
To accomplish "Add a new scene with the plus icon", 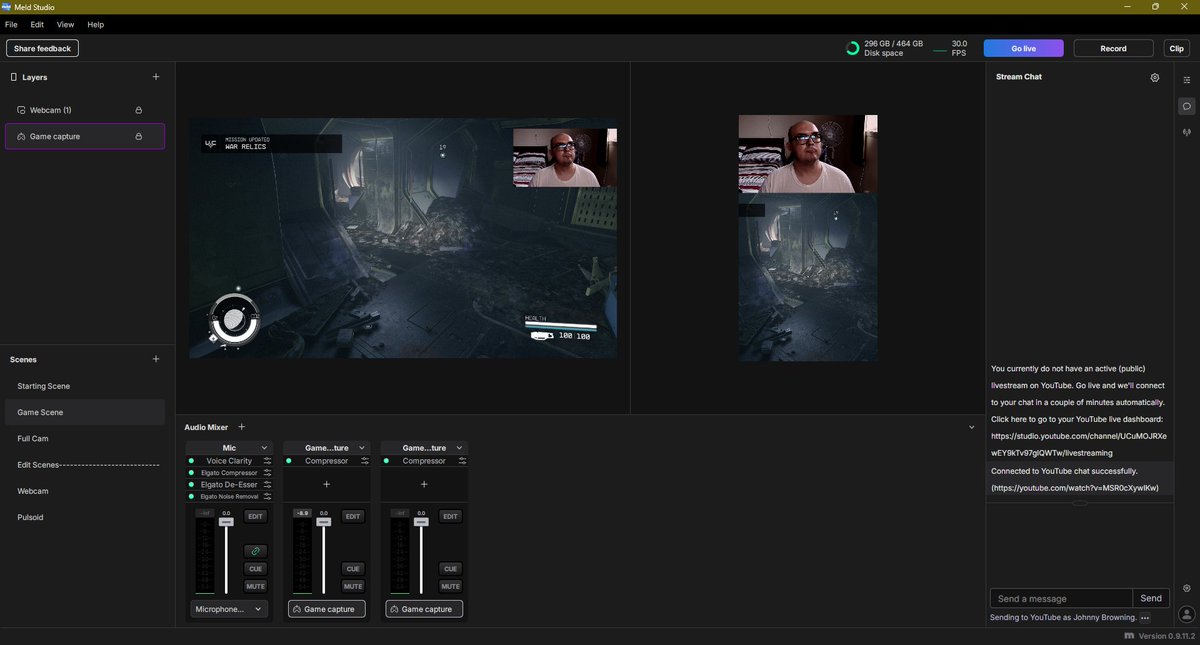I will (155, 359).
